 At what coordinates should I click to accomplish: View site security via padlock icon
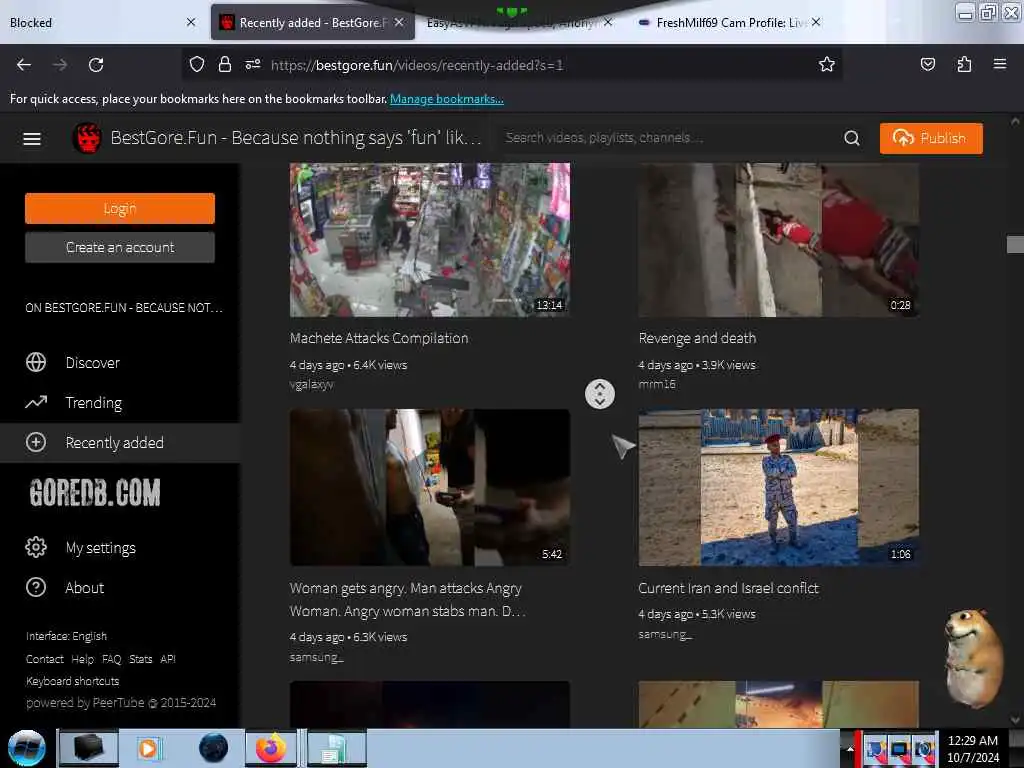tap(225, 64)
